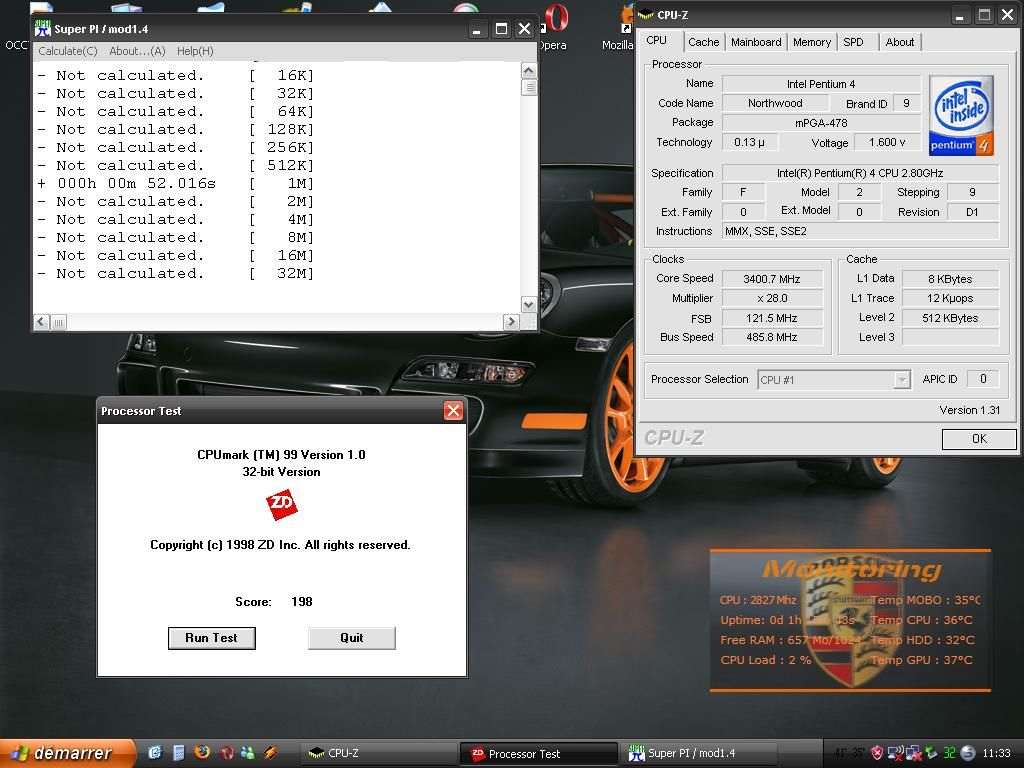
Task: Click the document quick launch icon
Action: click(x=178, y=752)
